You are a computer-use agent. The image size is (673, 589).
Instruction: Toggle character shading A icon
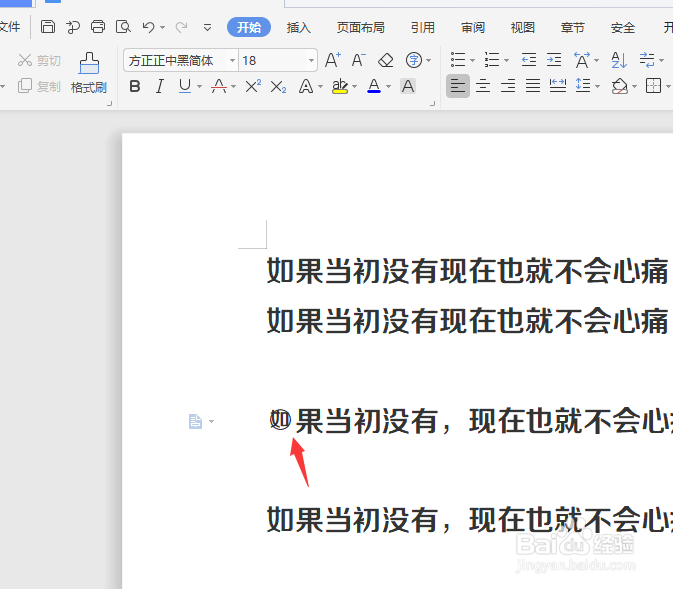click(408, 86)
